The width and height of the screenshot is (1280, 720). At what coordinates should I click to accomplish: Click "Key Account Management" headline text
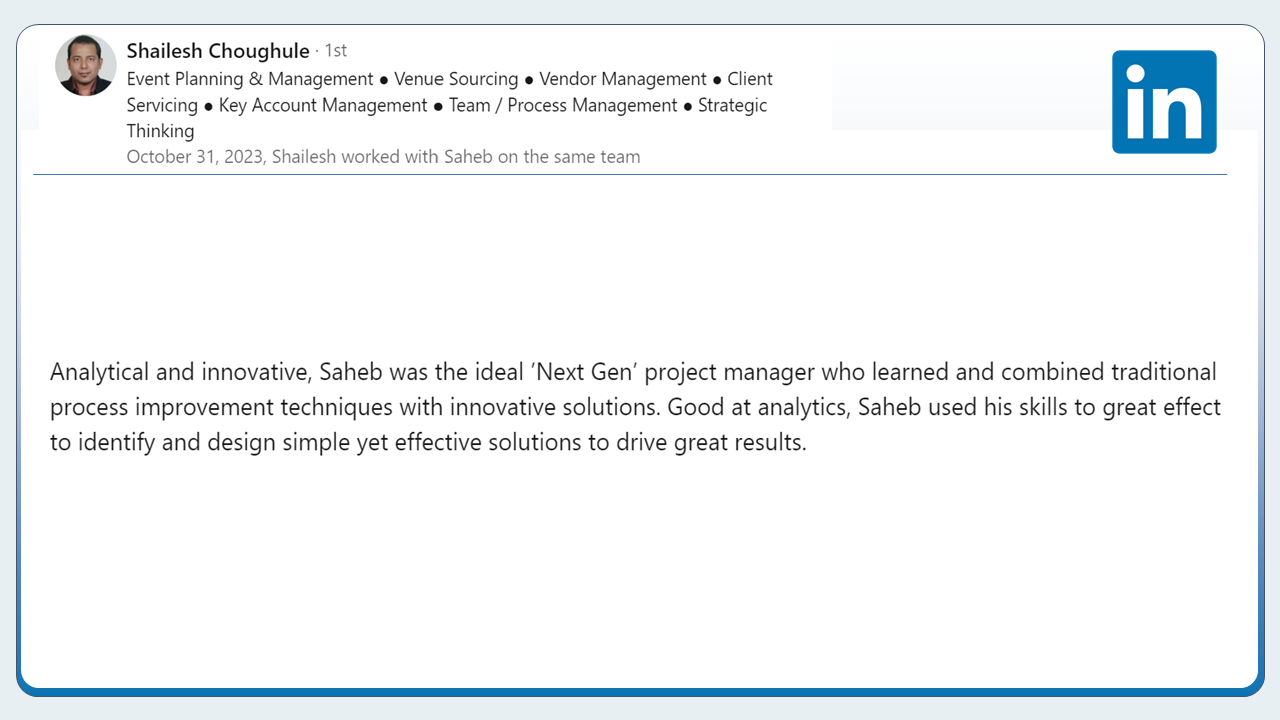click(x=323, y=105)
